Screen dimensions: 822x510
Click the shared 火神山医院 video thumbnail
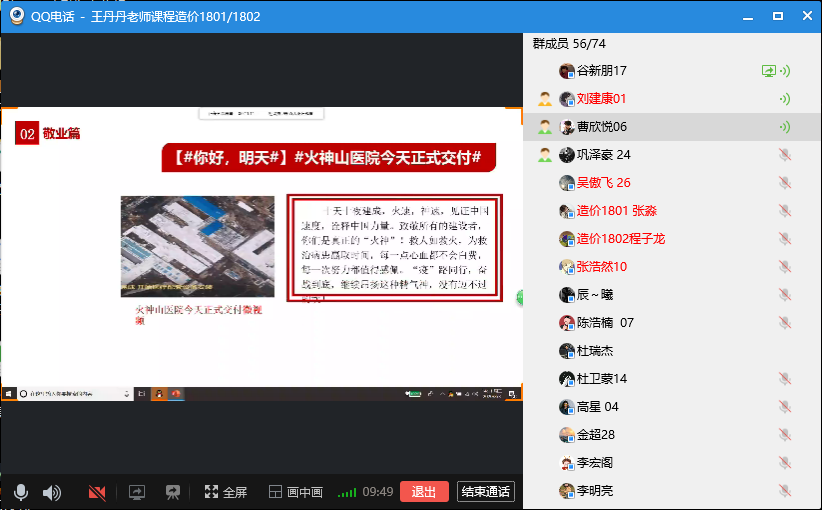tap(198, 247)
